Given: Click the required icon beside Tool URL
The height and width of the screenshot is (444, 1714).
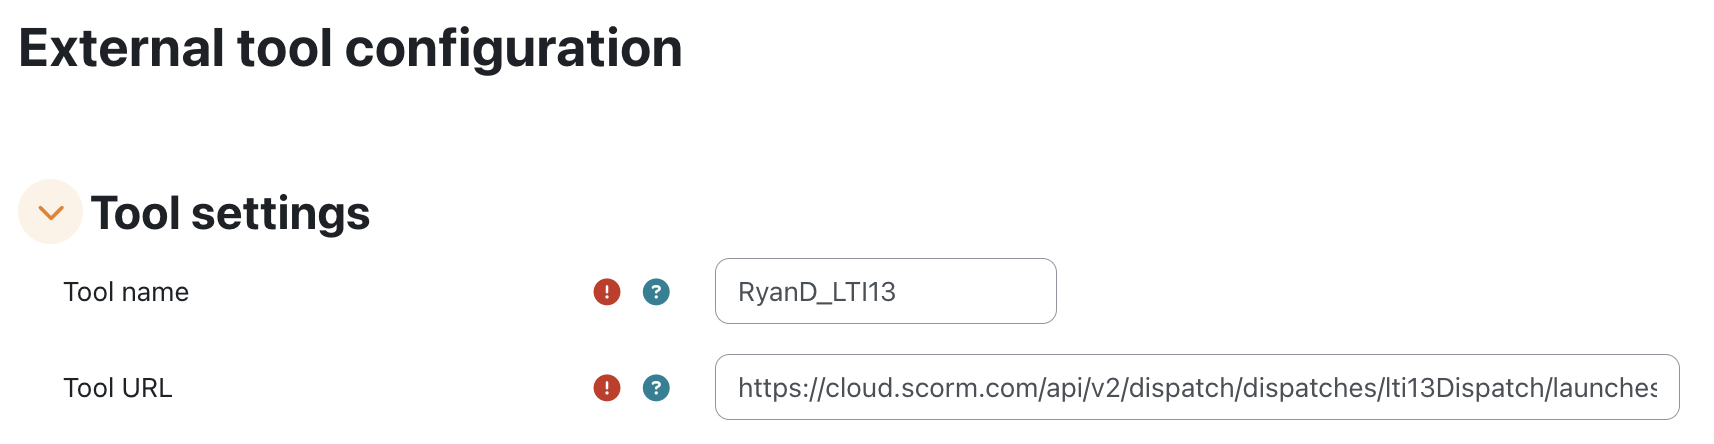Looking at the screenshot, I should 607,388.
